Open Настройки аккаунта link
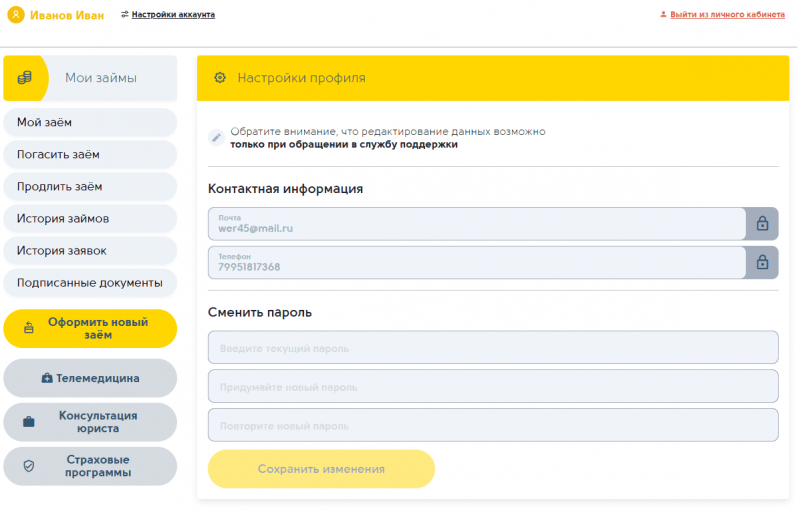Image resolution: width=800 pixels, height=511 pixels. click(173, 14)
